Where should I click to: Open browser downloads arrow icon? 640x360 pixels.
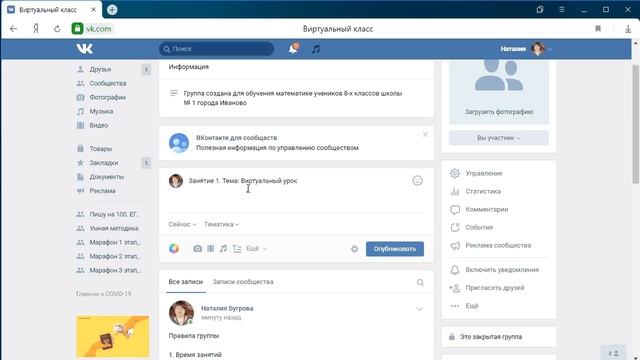(628, 29)
